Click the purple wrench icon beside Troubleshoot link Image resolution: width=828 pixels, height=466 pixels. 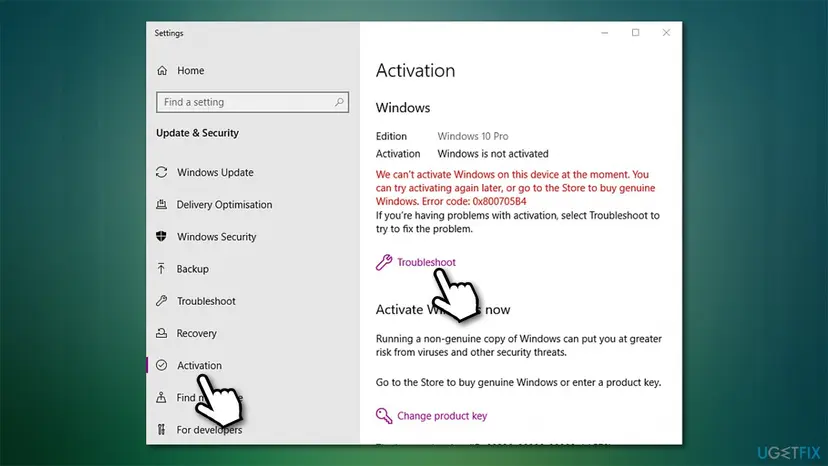click(x=384, y=262)
